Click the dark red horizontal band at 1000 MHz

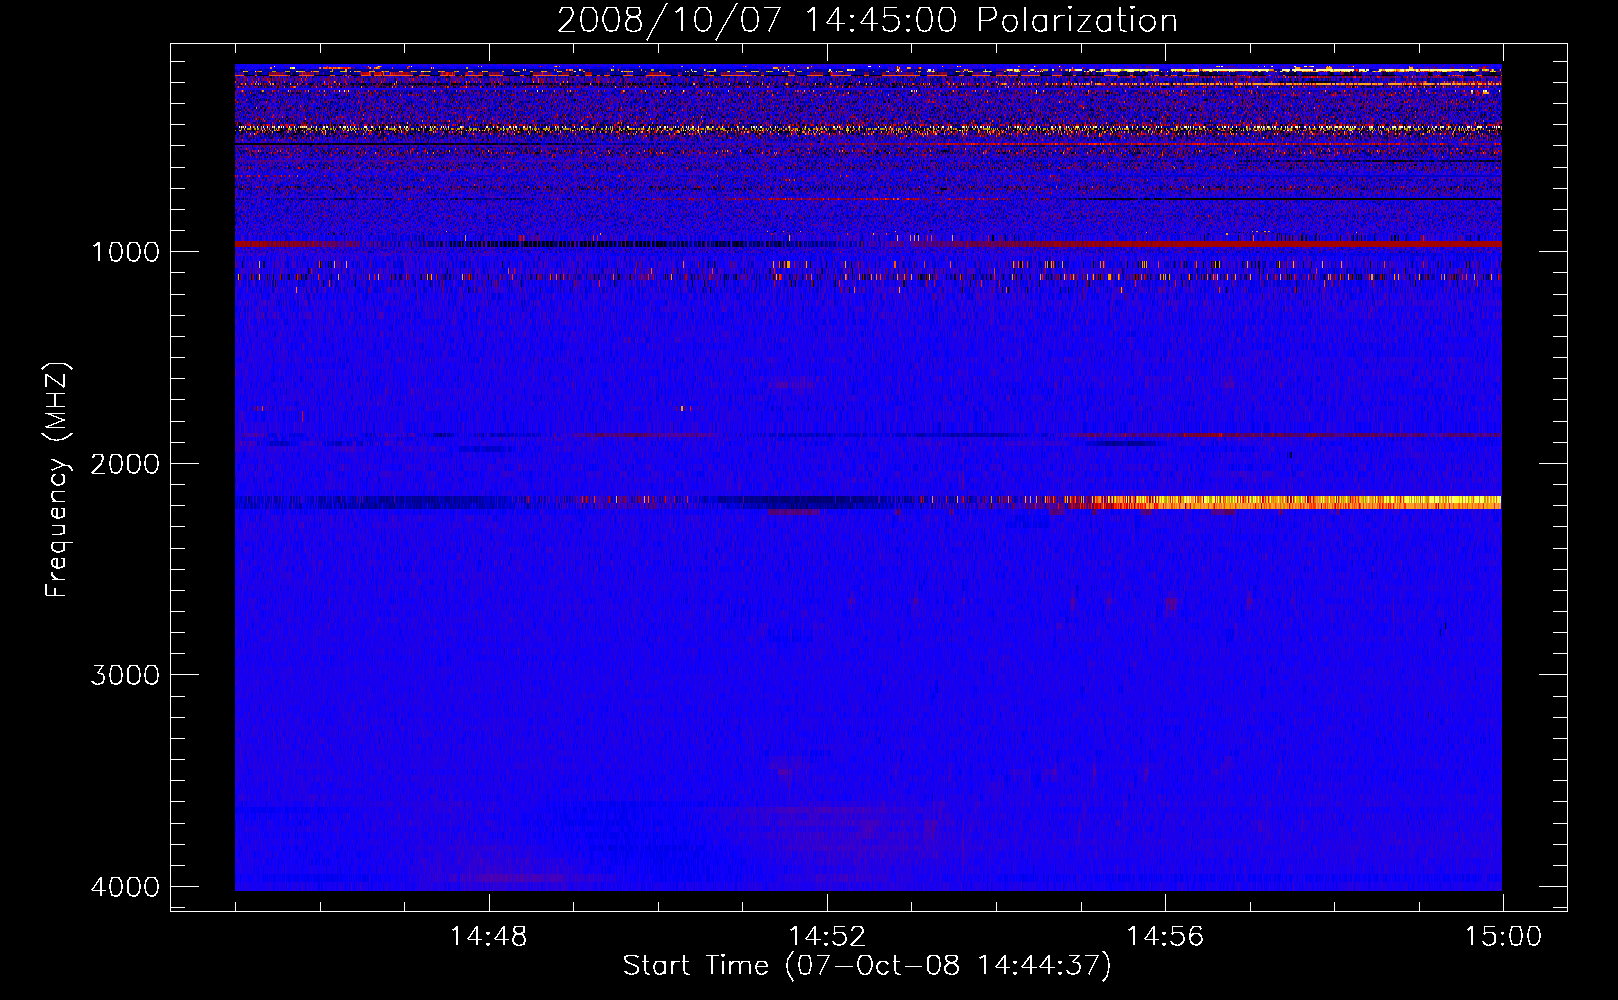click(868, 244)
